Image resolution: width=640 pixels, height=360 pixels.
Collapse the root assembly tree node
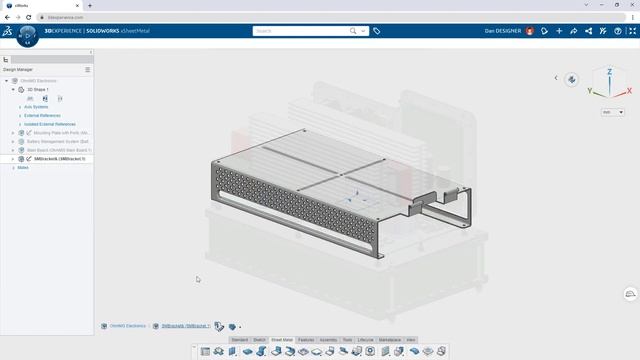[x=7, y=81]
